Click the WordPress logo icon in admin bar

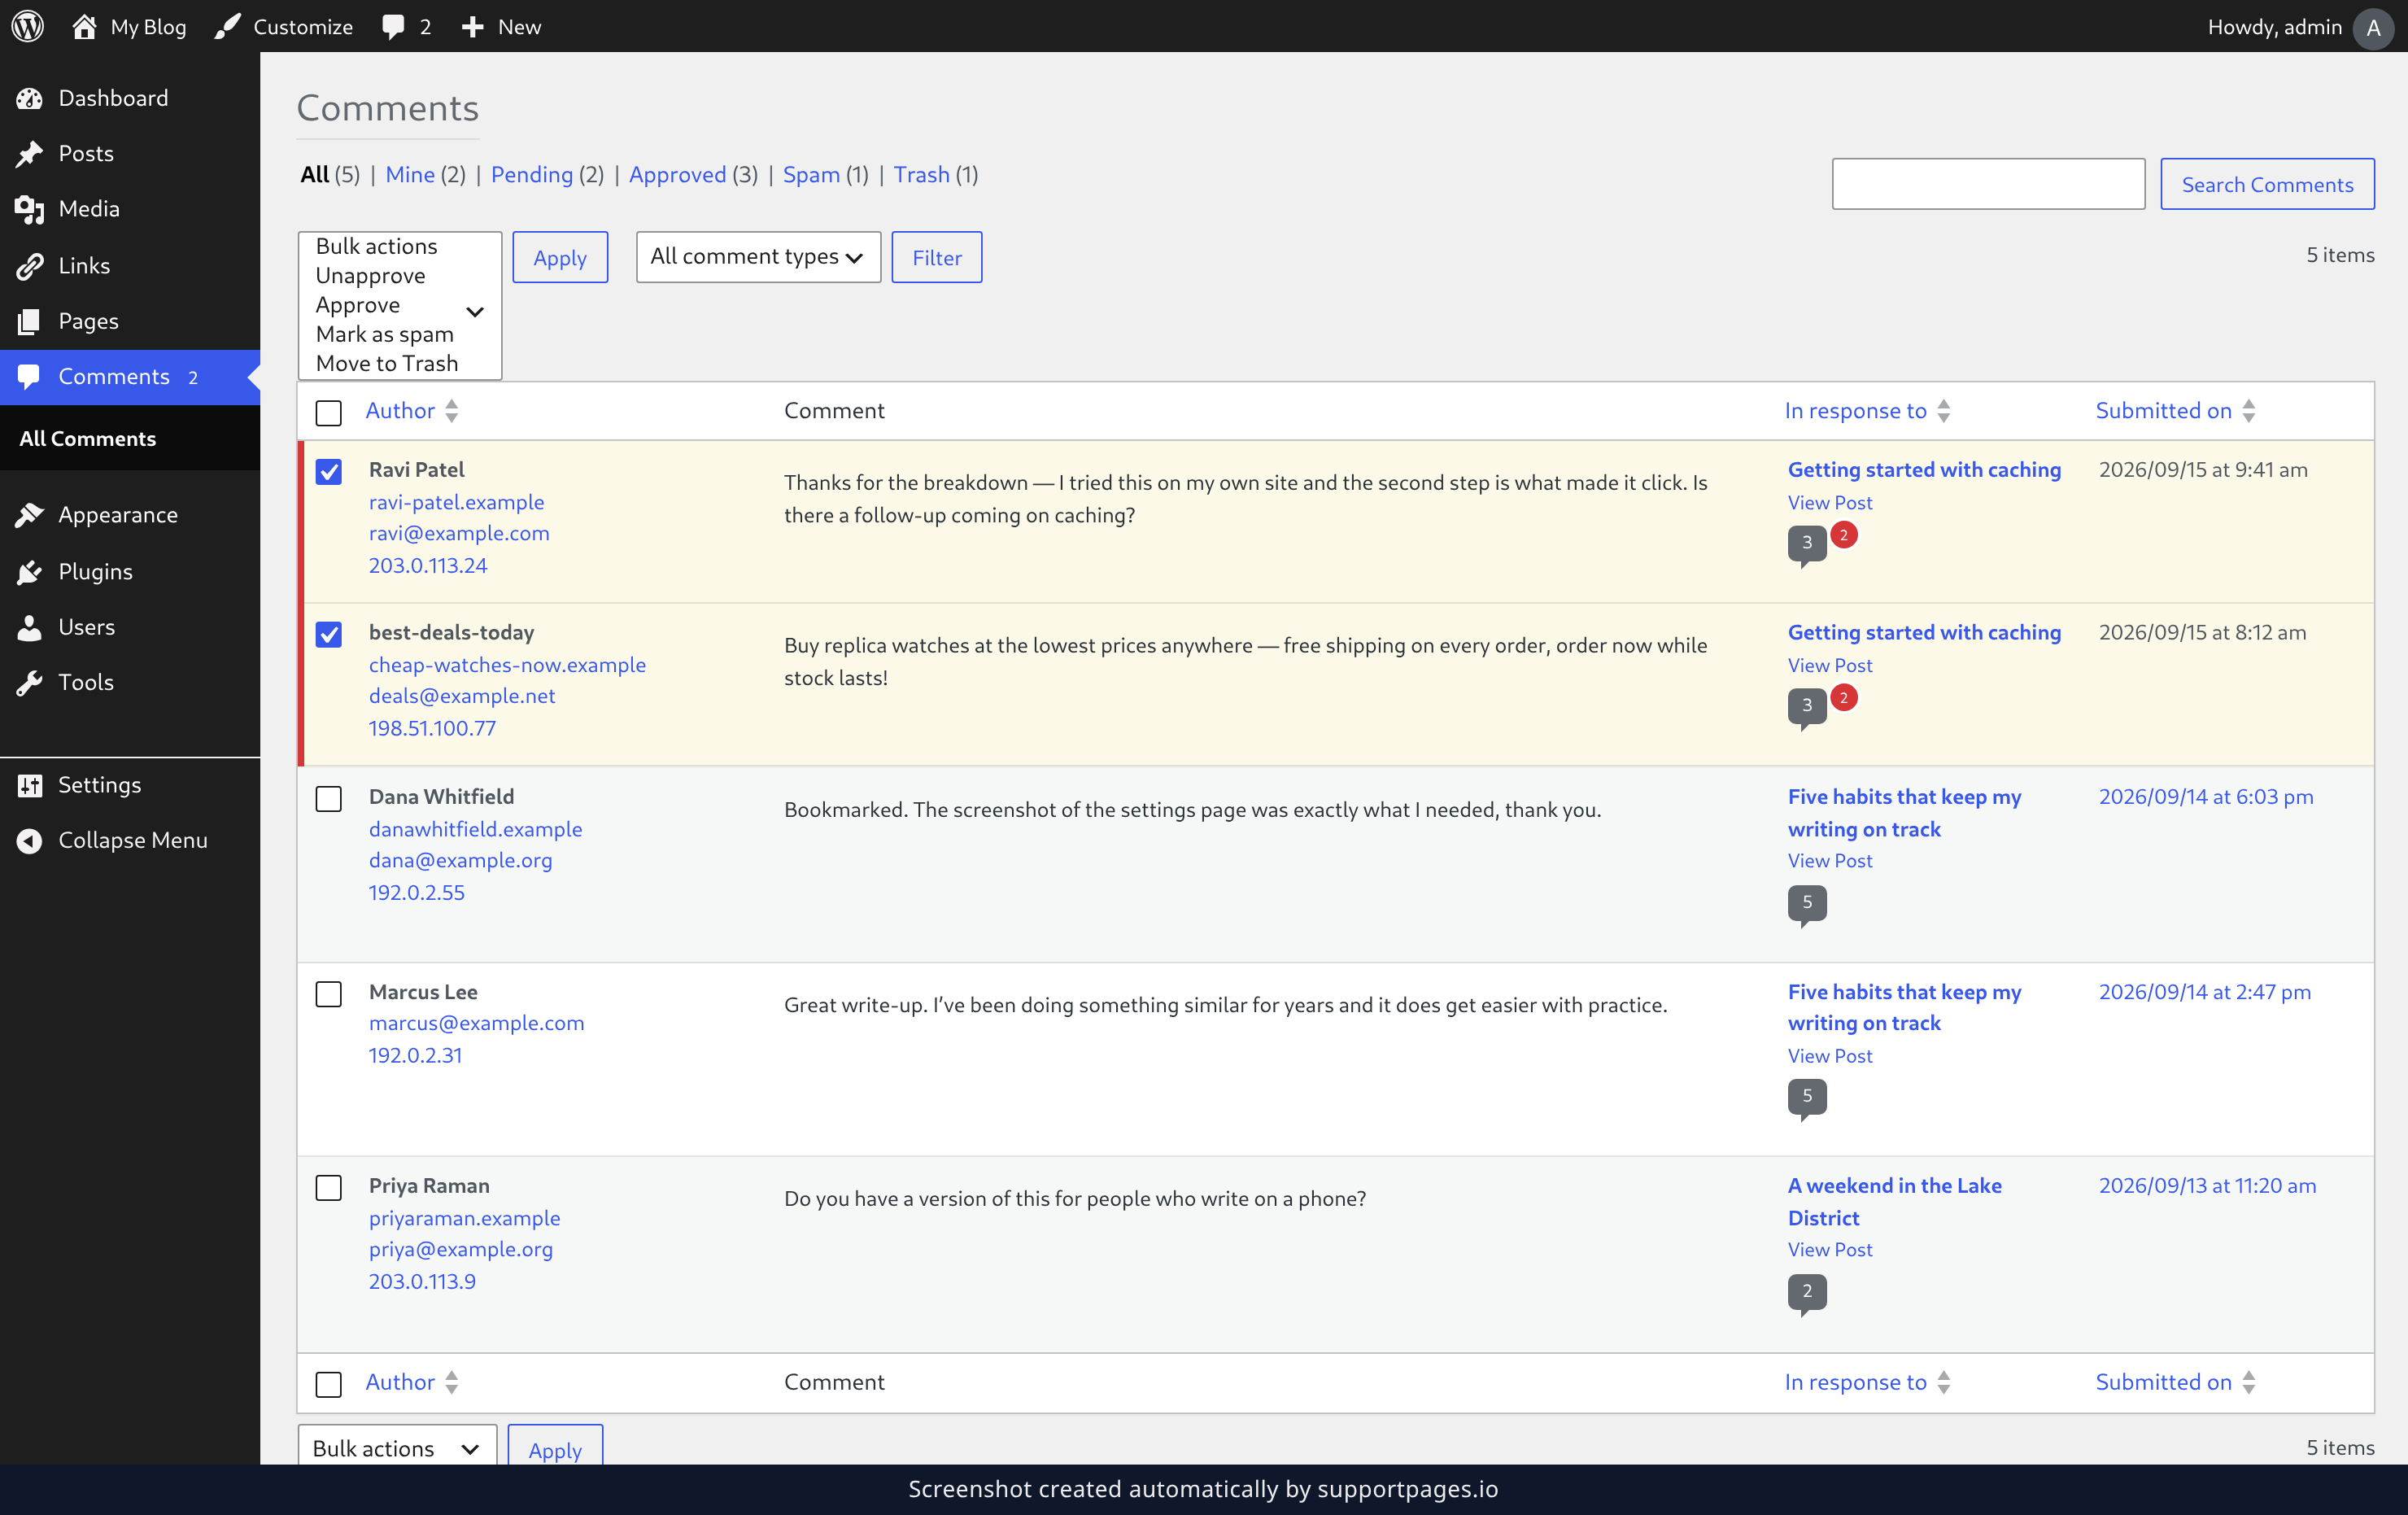(x=27, y=26)
